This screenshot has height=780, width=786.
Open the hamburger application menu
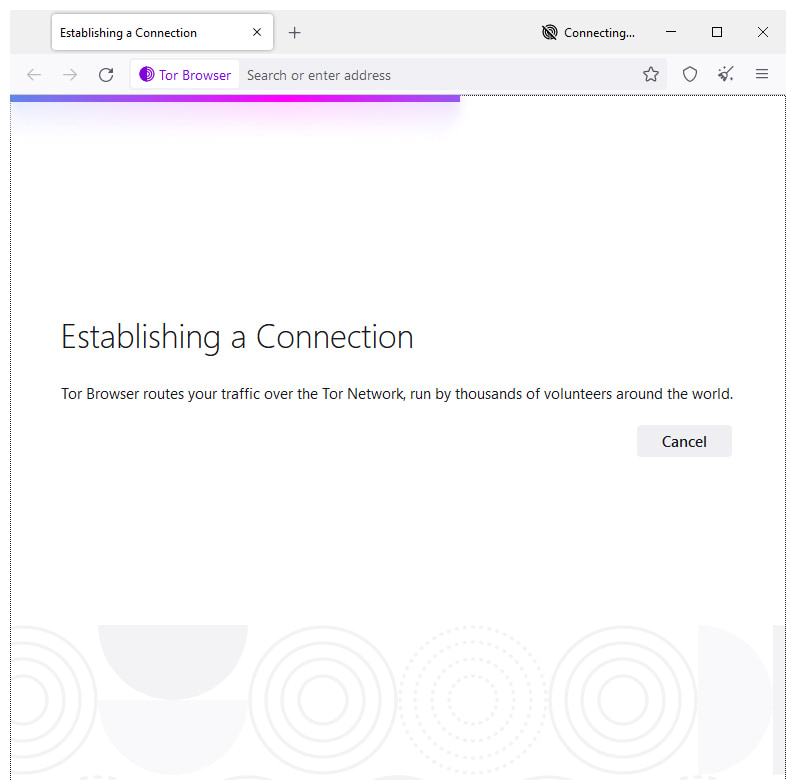tap(762, 74)
